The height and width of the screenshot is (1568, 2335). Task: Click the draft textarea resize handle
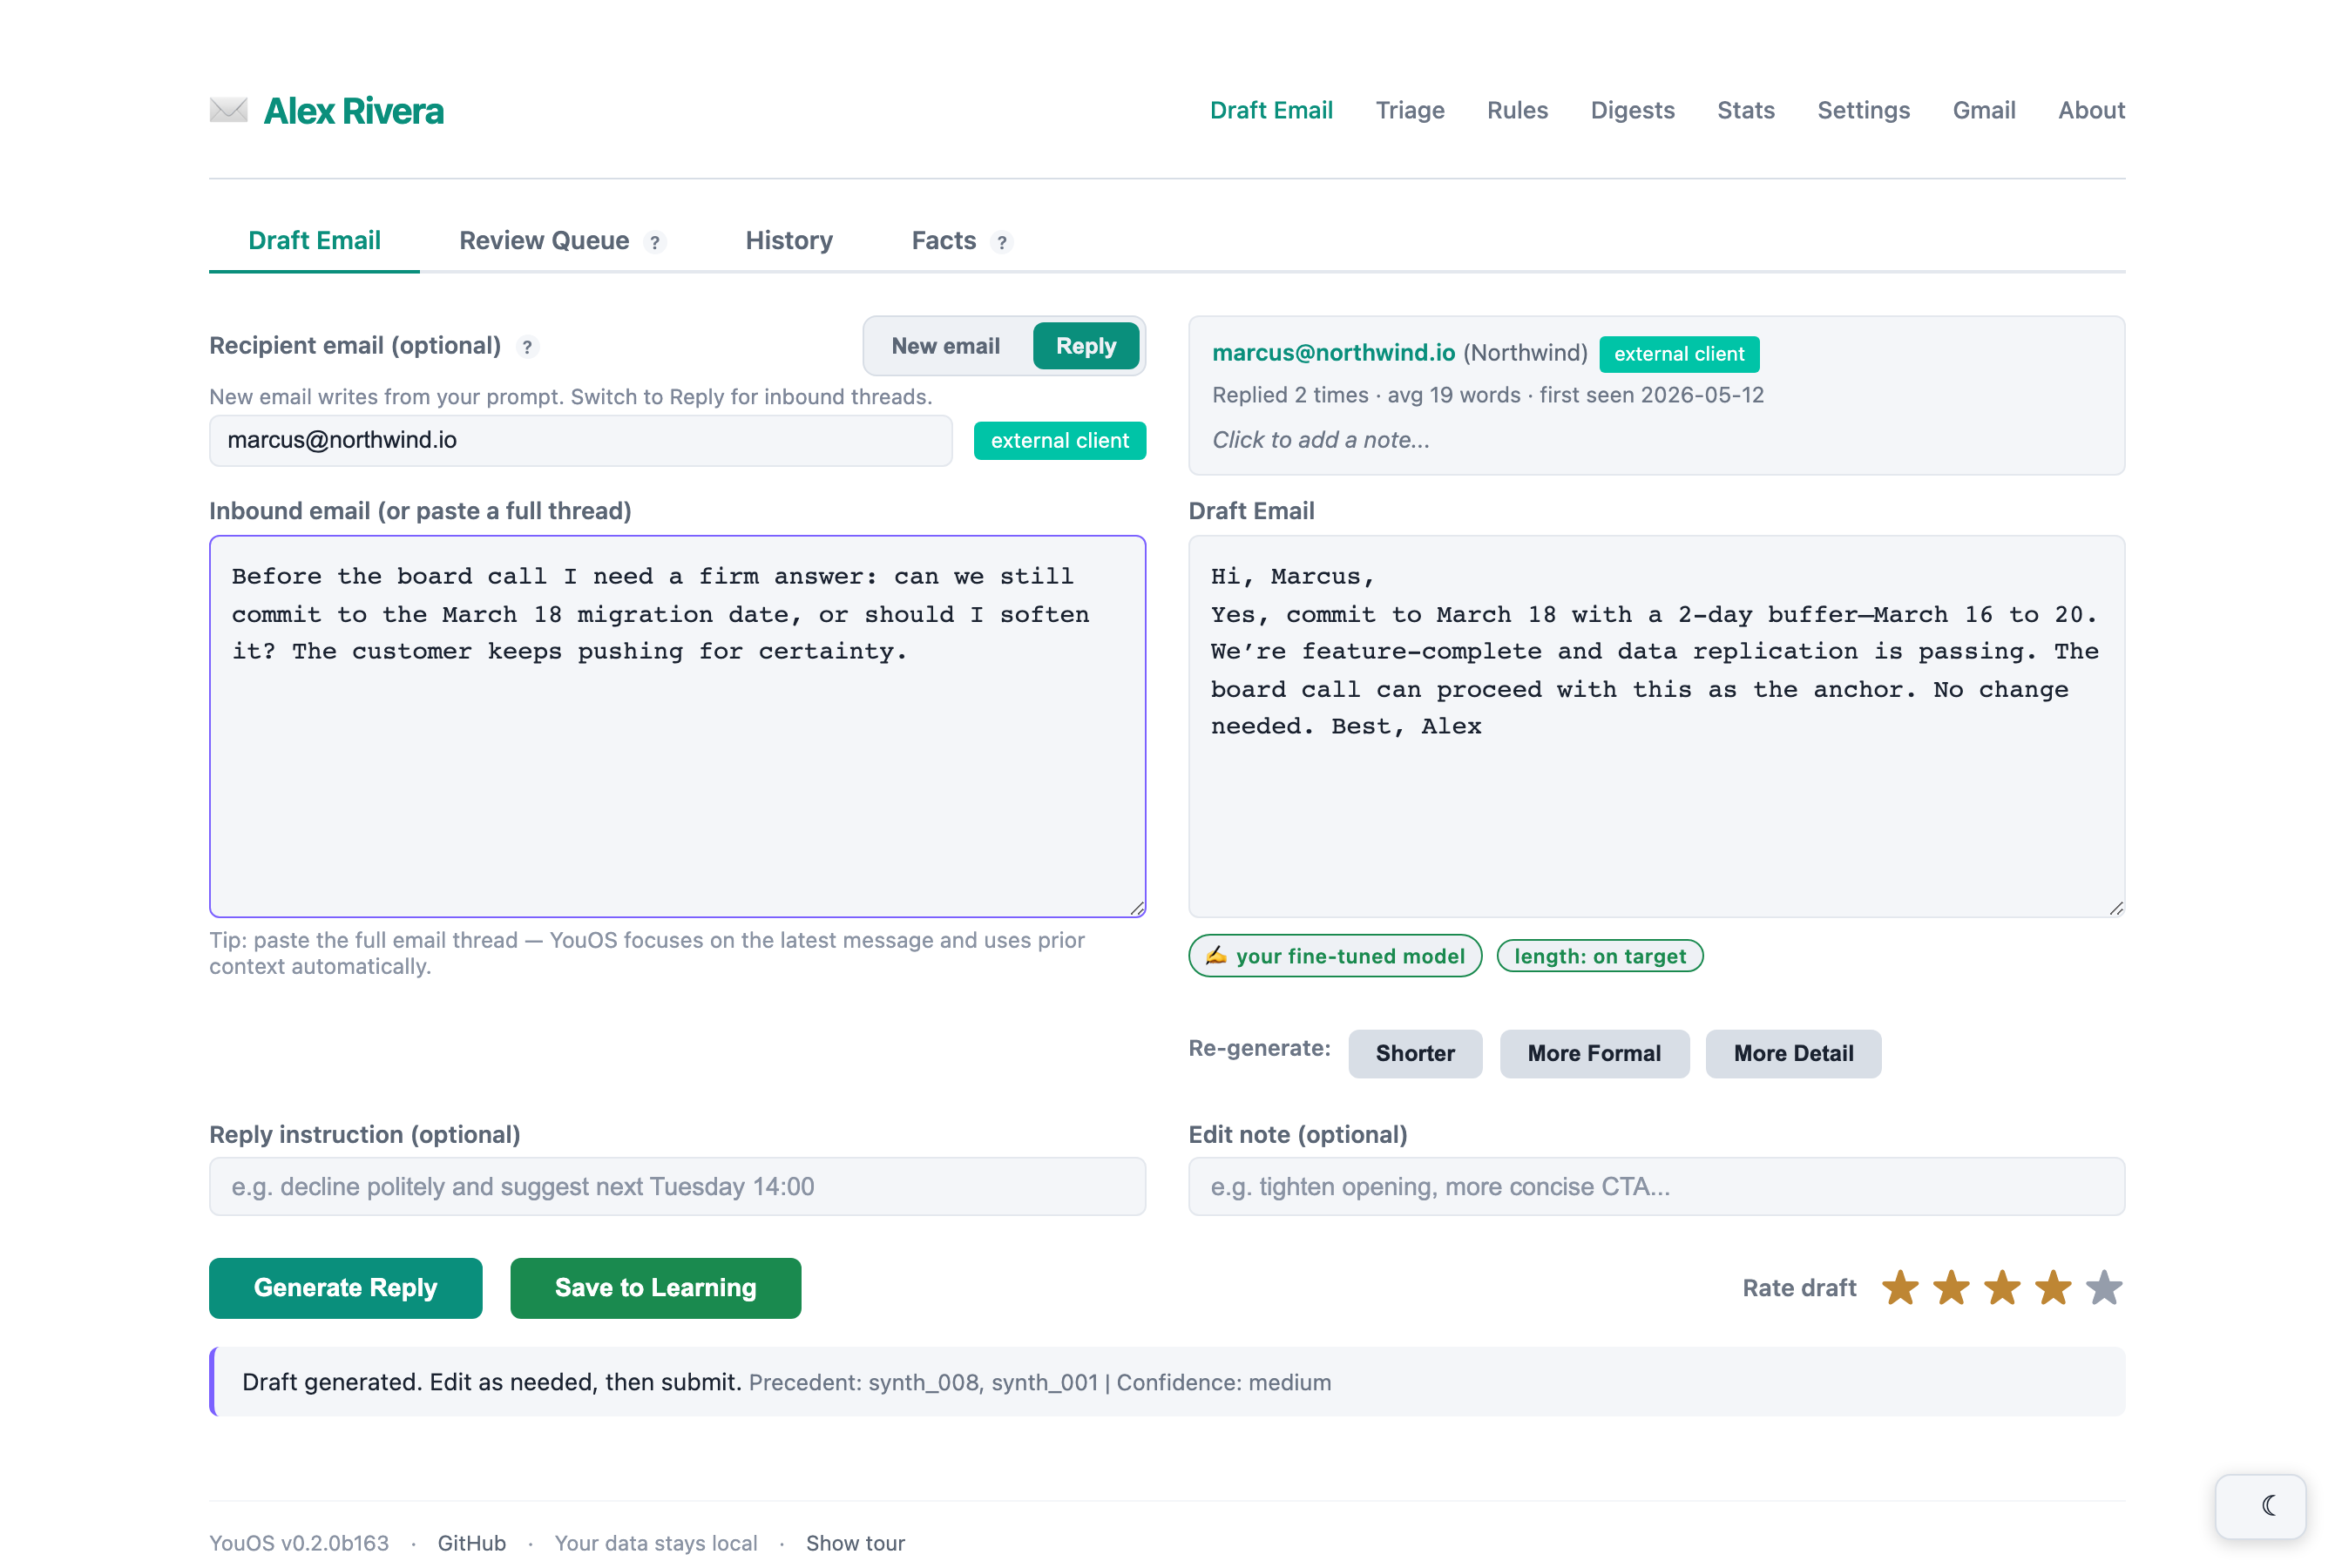(2116, 908)
